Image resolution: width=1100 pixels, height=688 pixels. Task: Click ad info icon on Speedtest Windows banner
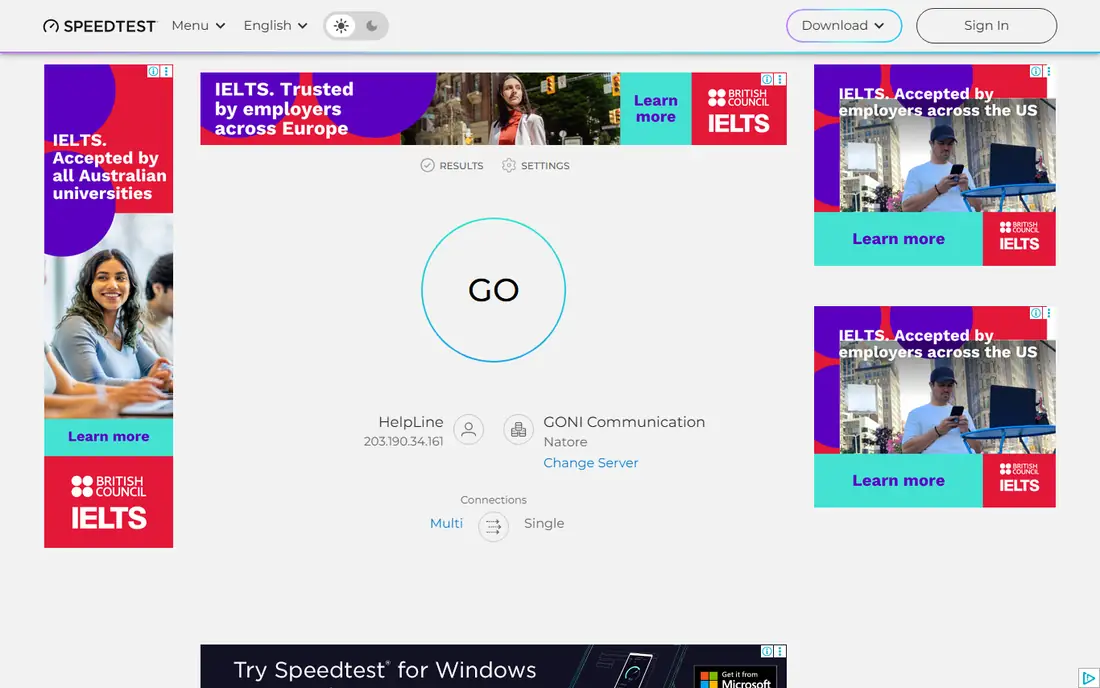[767, 652]
